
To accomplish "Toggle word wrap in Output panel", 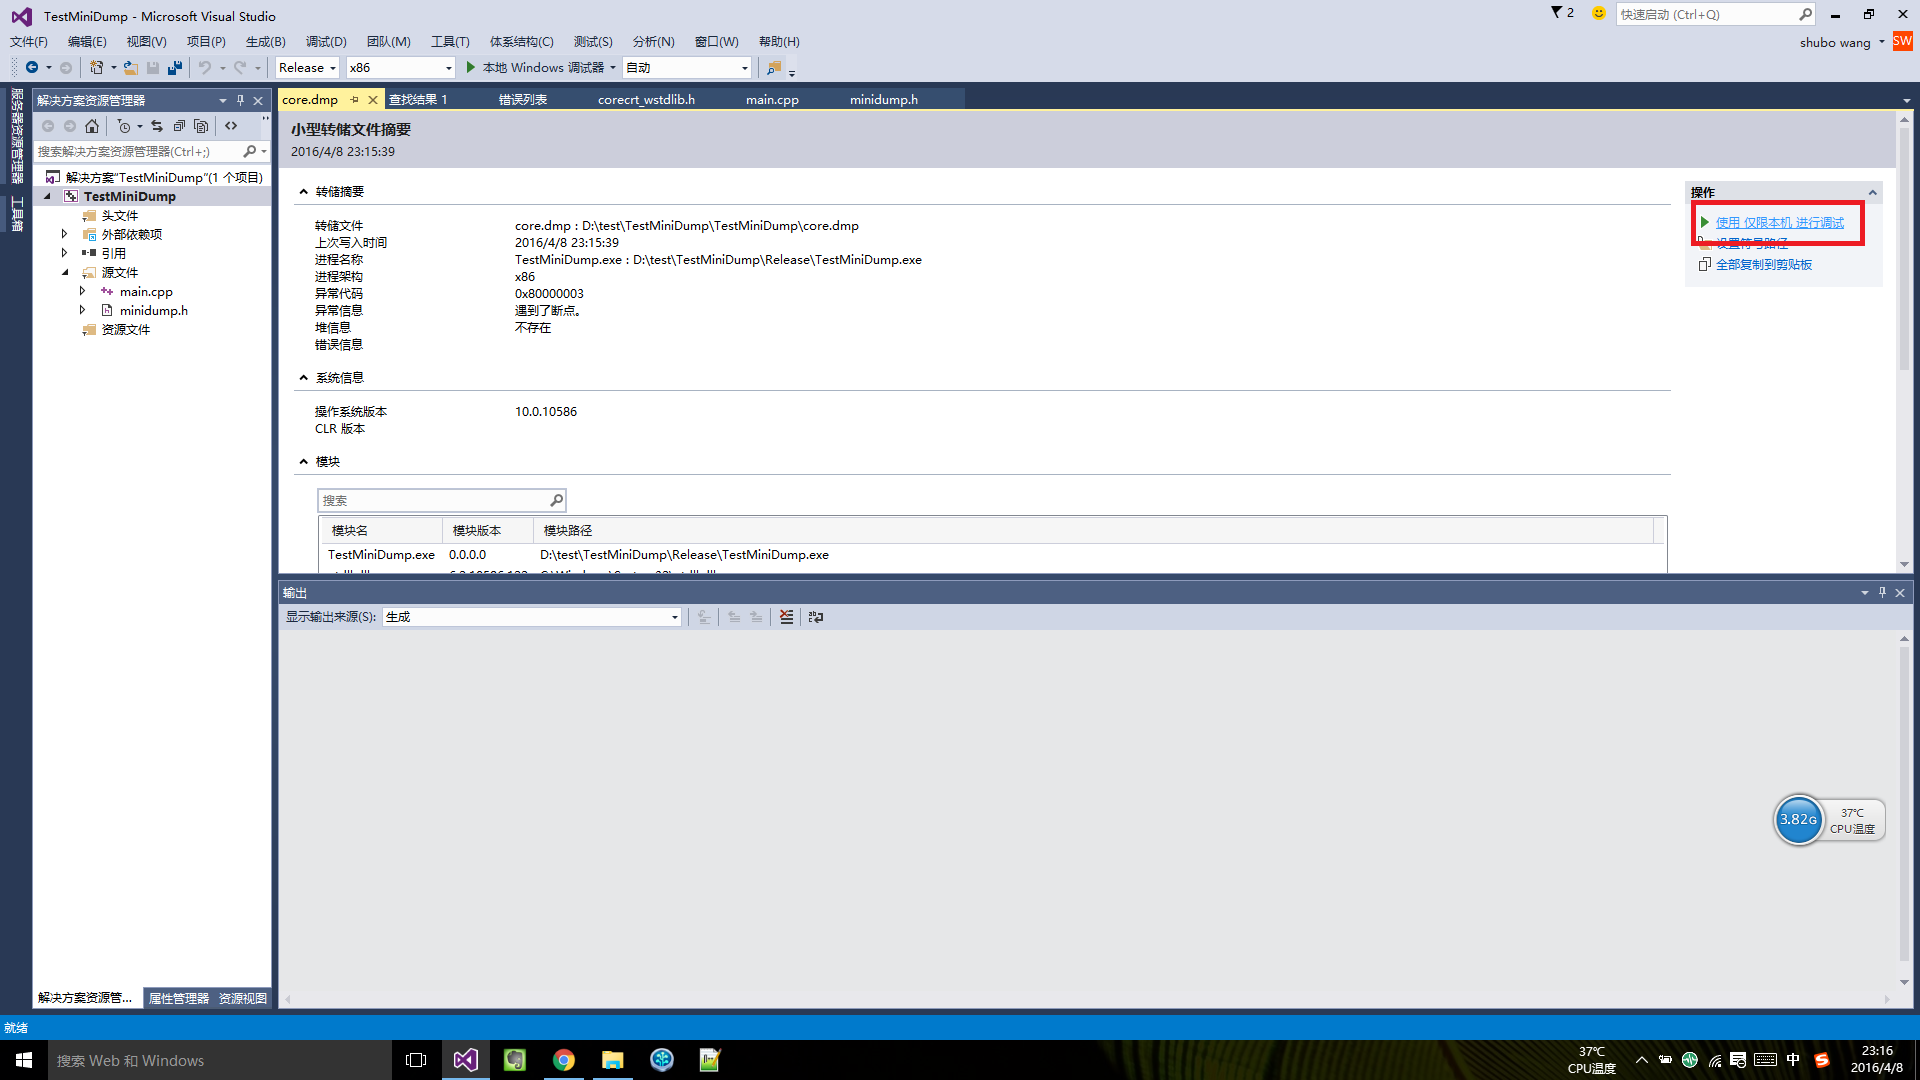I will click(x=816, y=617).
